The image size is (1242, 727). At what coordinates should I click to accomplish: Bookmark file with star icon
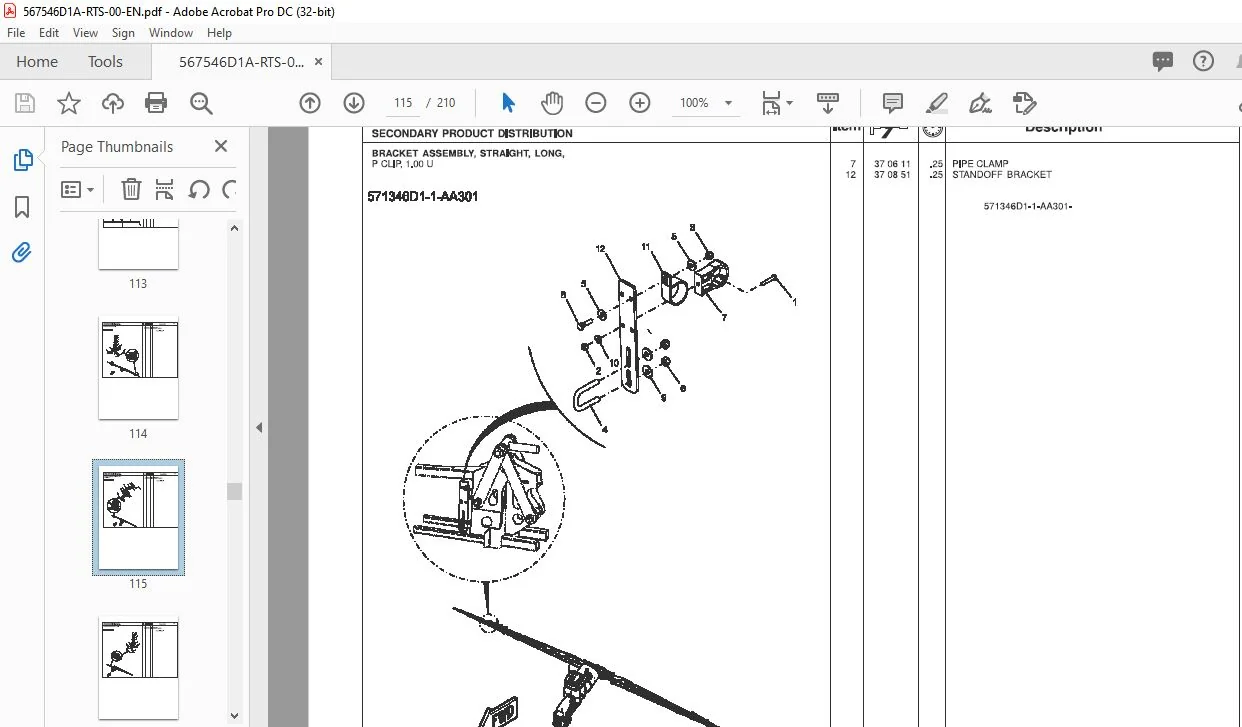(68, 103)
